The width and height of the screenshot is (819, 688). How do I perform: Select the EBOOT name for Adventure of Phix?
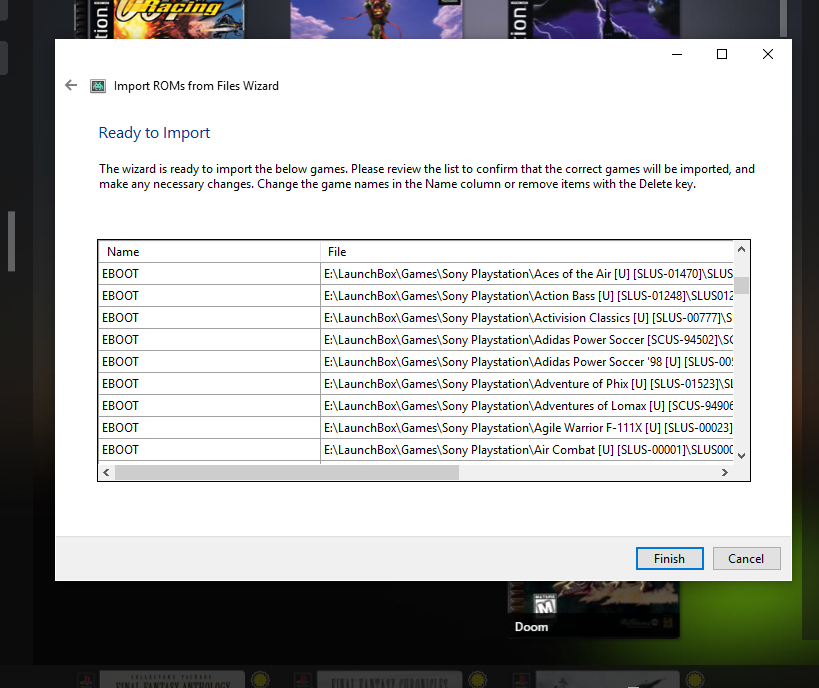(209, 383)
